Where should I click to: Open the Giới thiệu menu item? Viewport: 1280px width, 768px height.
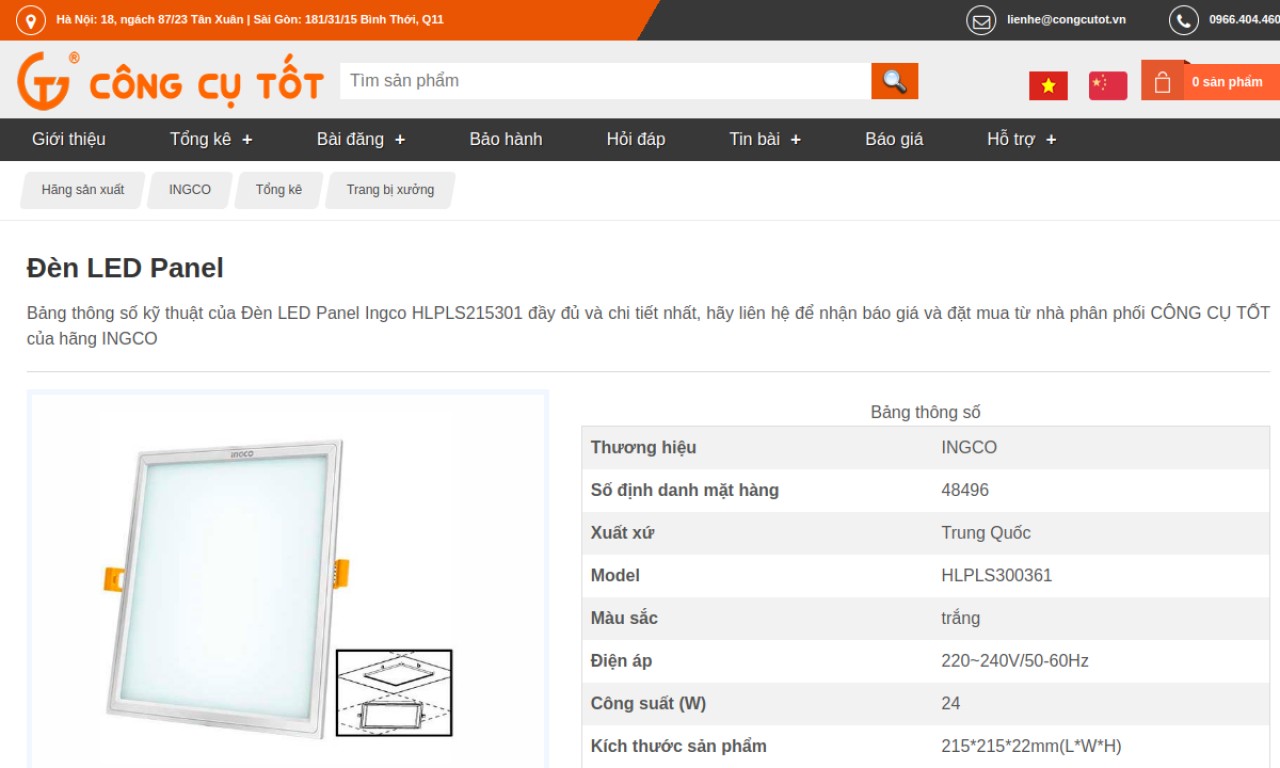[68, 139]
